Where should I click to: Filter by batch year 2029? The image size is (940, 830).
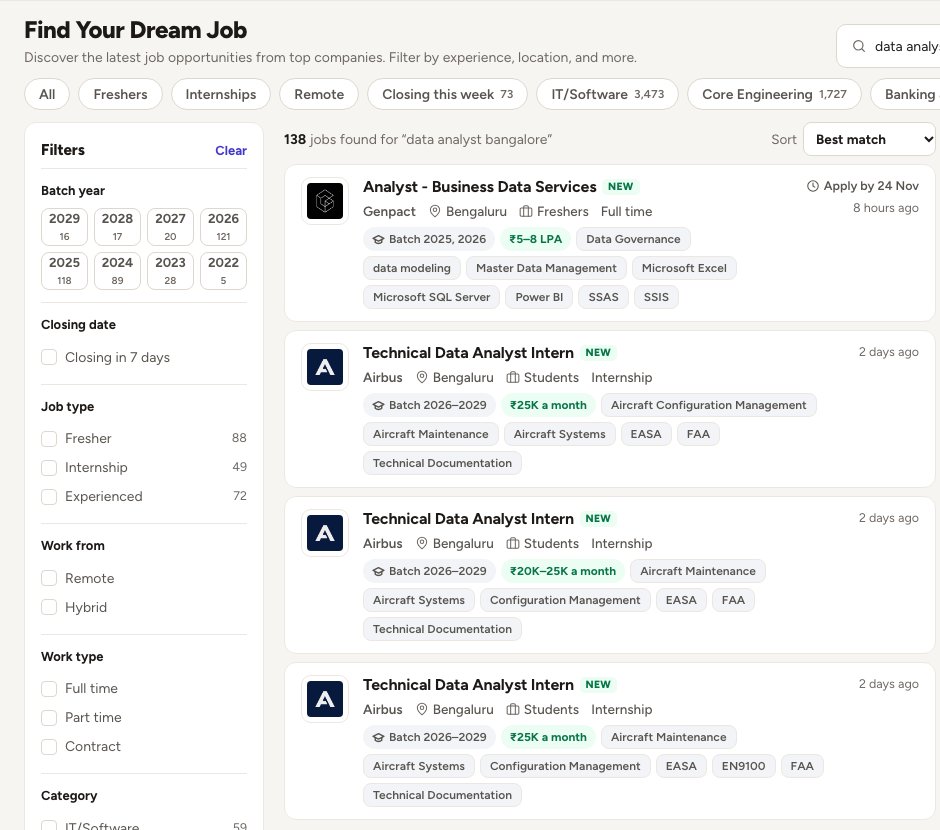tap(64, 227)
